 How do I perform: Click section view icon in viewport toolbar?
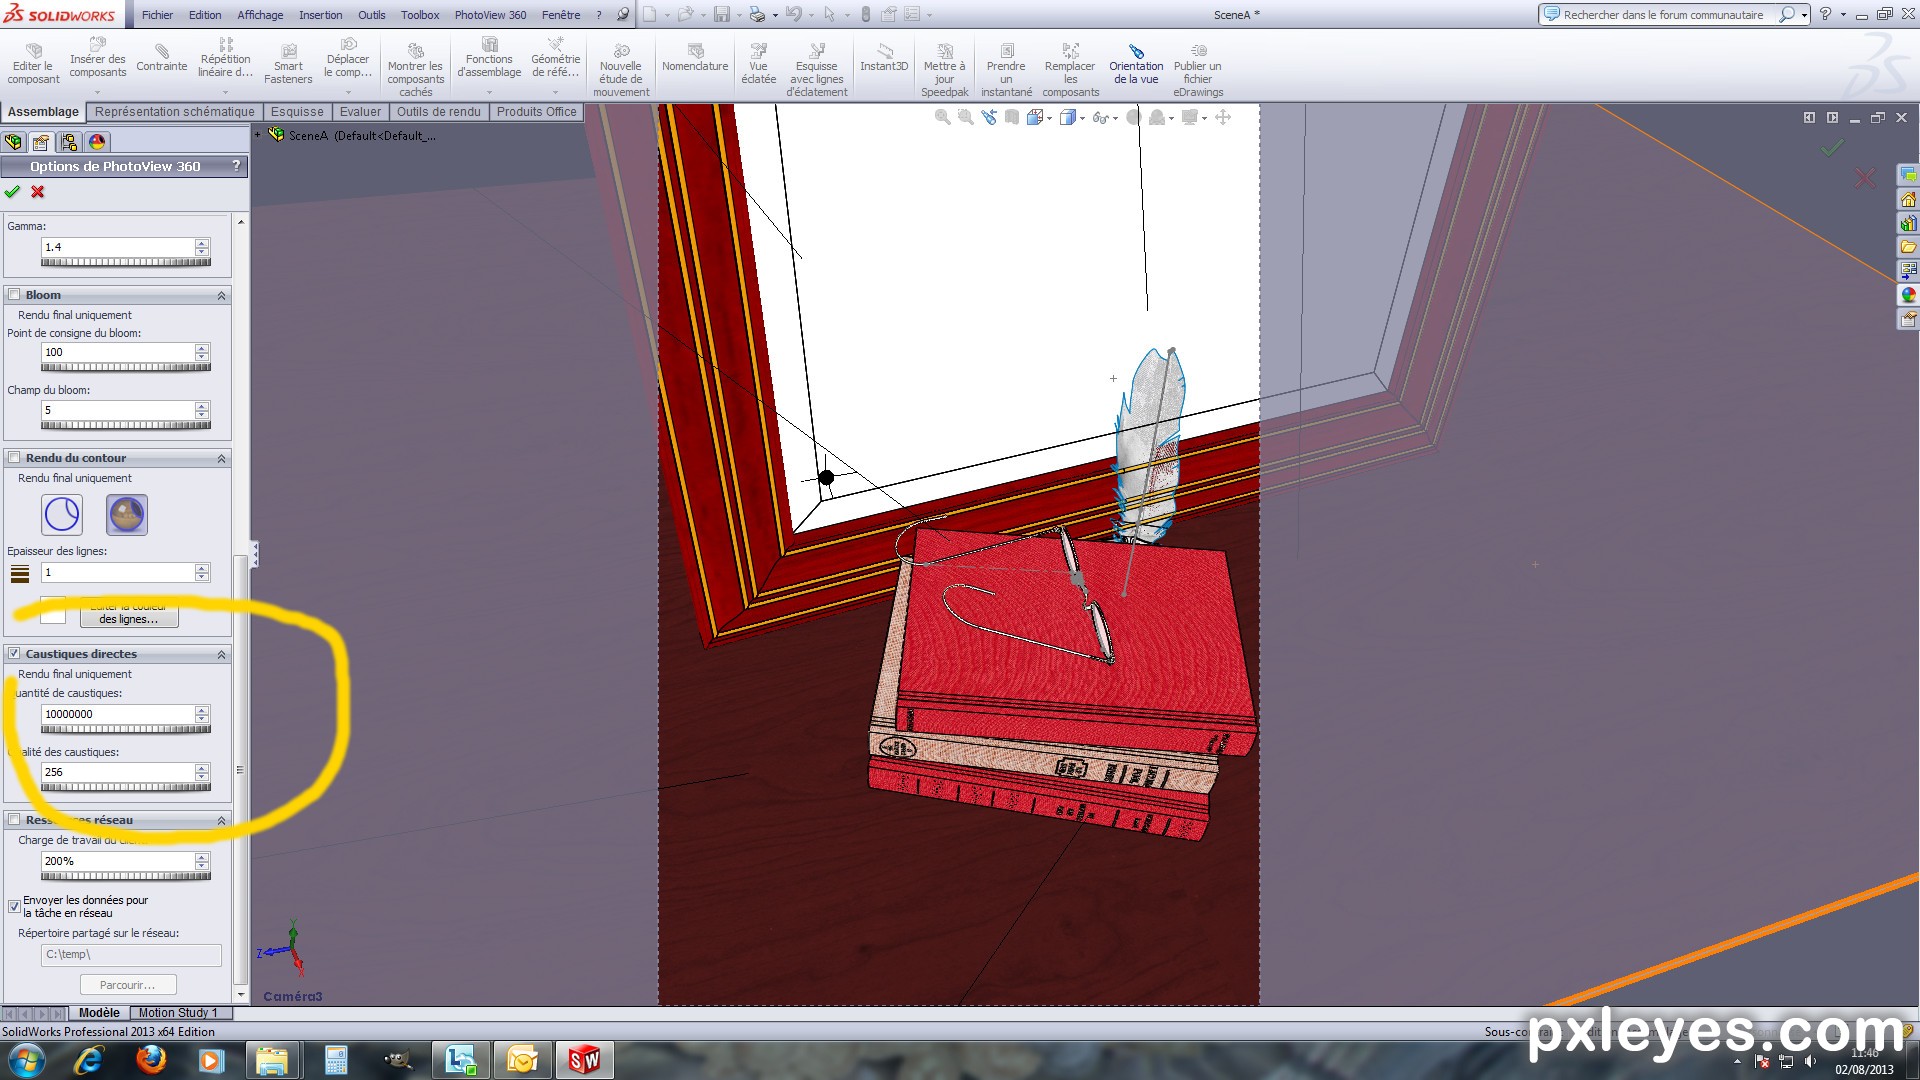(1012, 117)
